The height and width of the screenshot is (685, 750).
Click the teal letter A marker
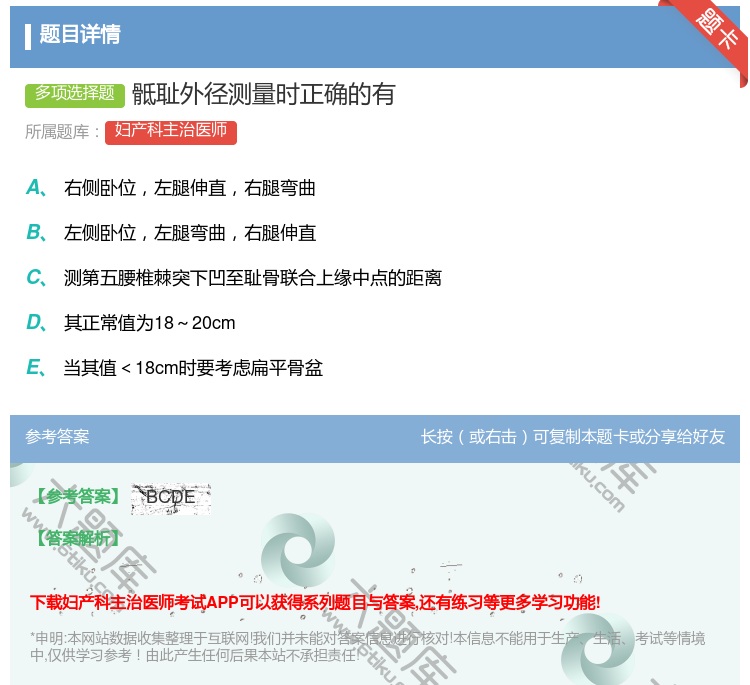pos(36,188)
